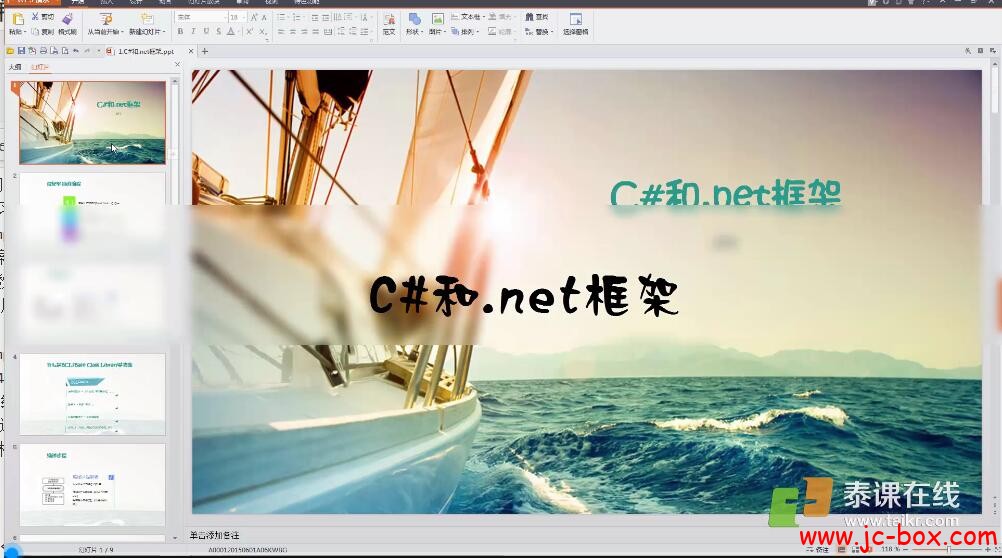Insert a shape using the 形状 icon
1002x558 pixels.
pos(413,19)
